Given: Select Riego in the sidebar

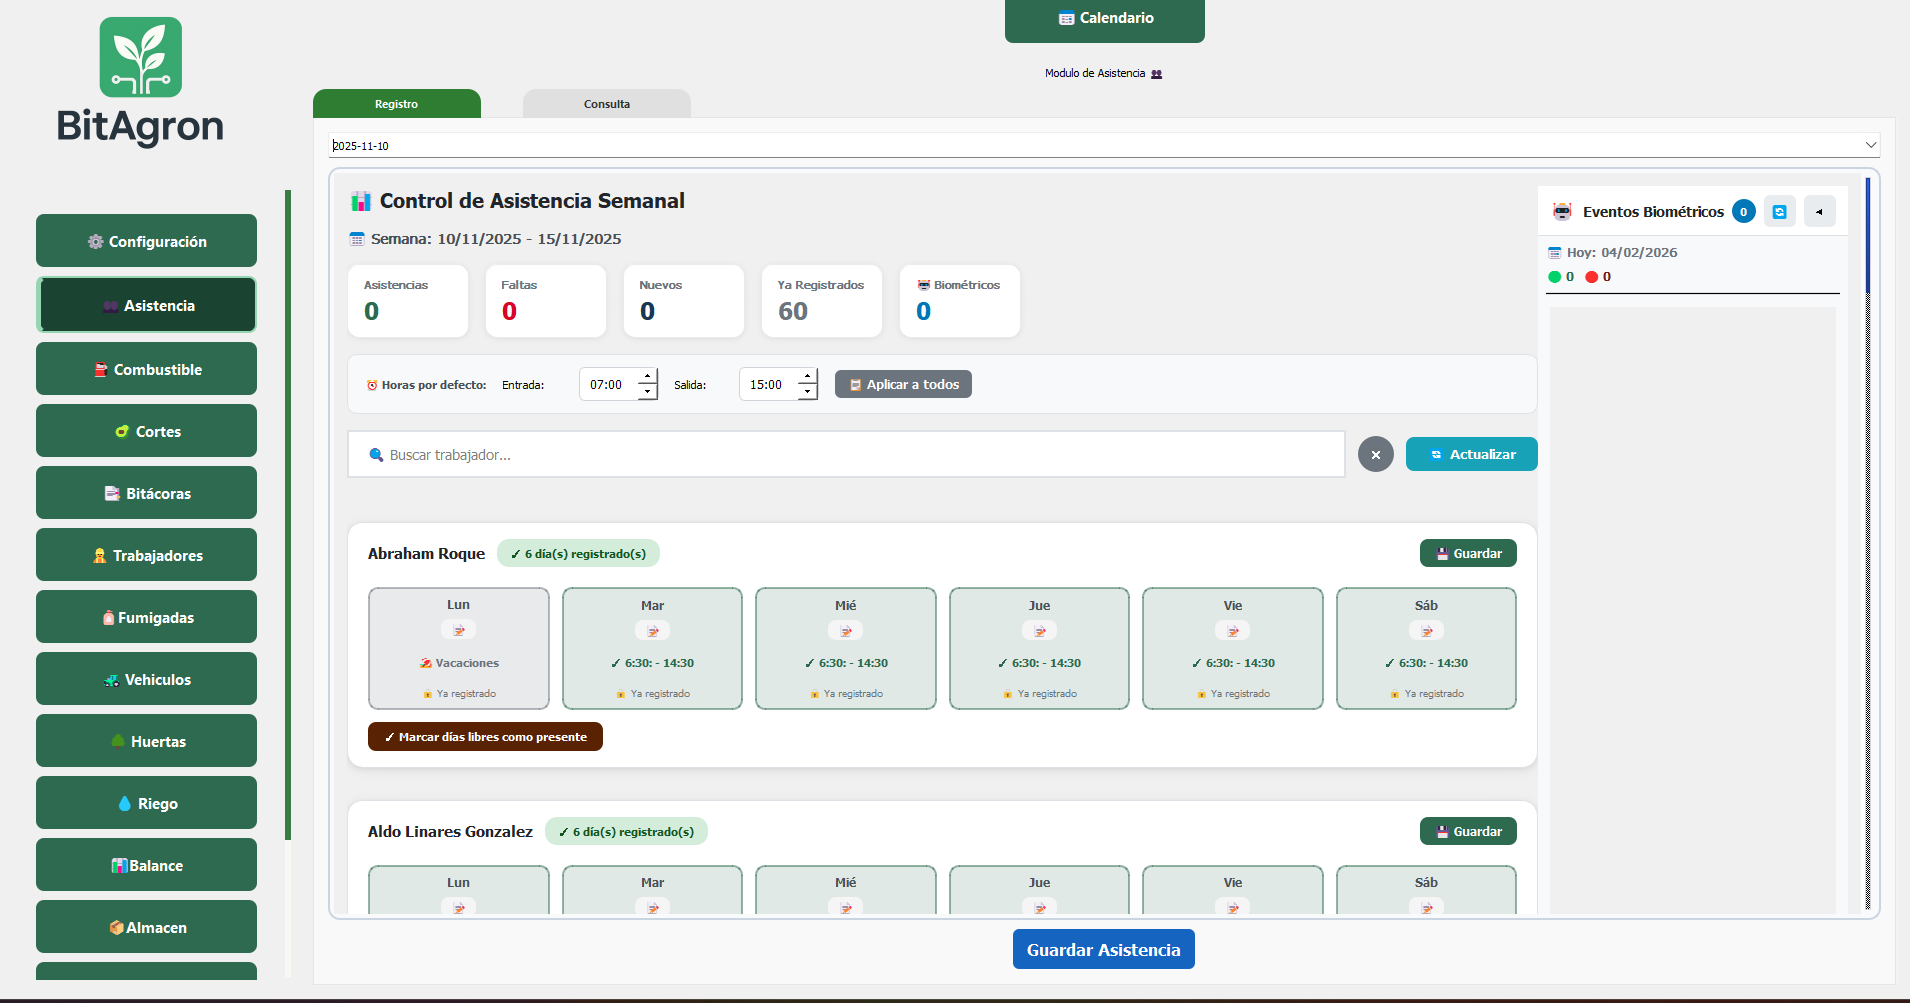Looking at the screenshot, I should click(x=146, y=803).
